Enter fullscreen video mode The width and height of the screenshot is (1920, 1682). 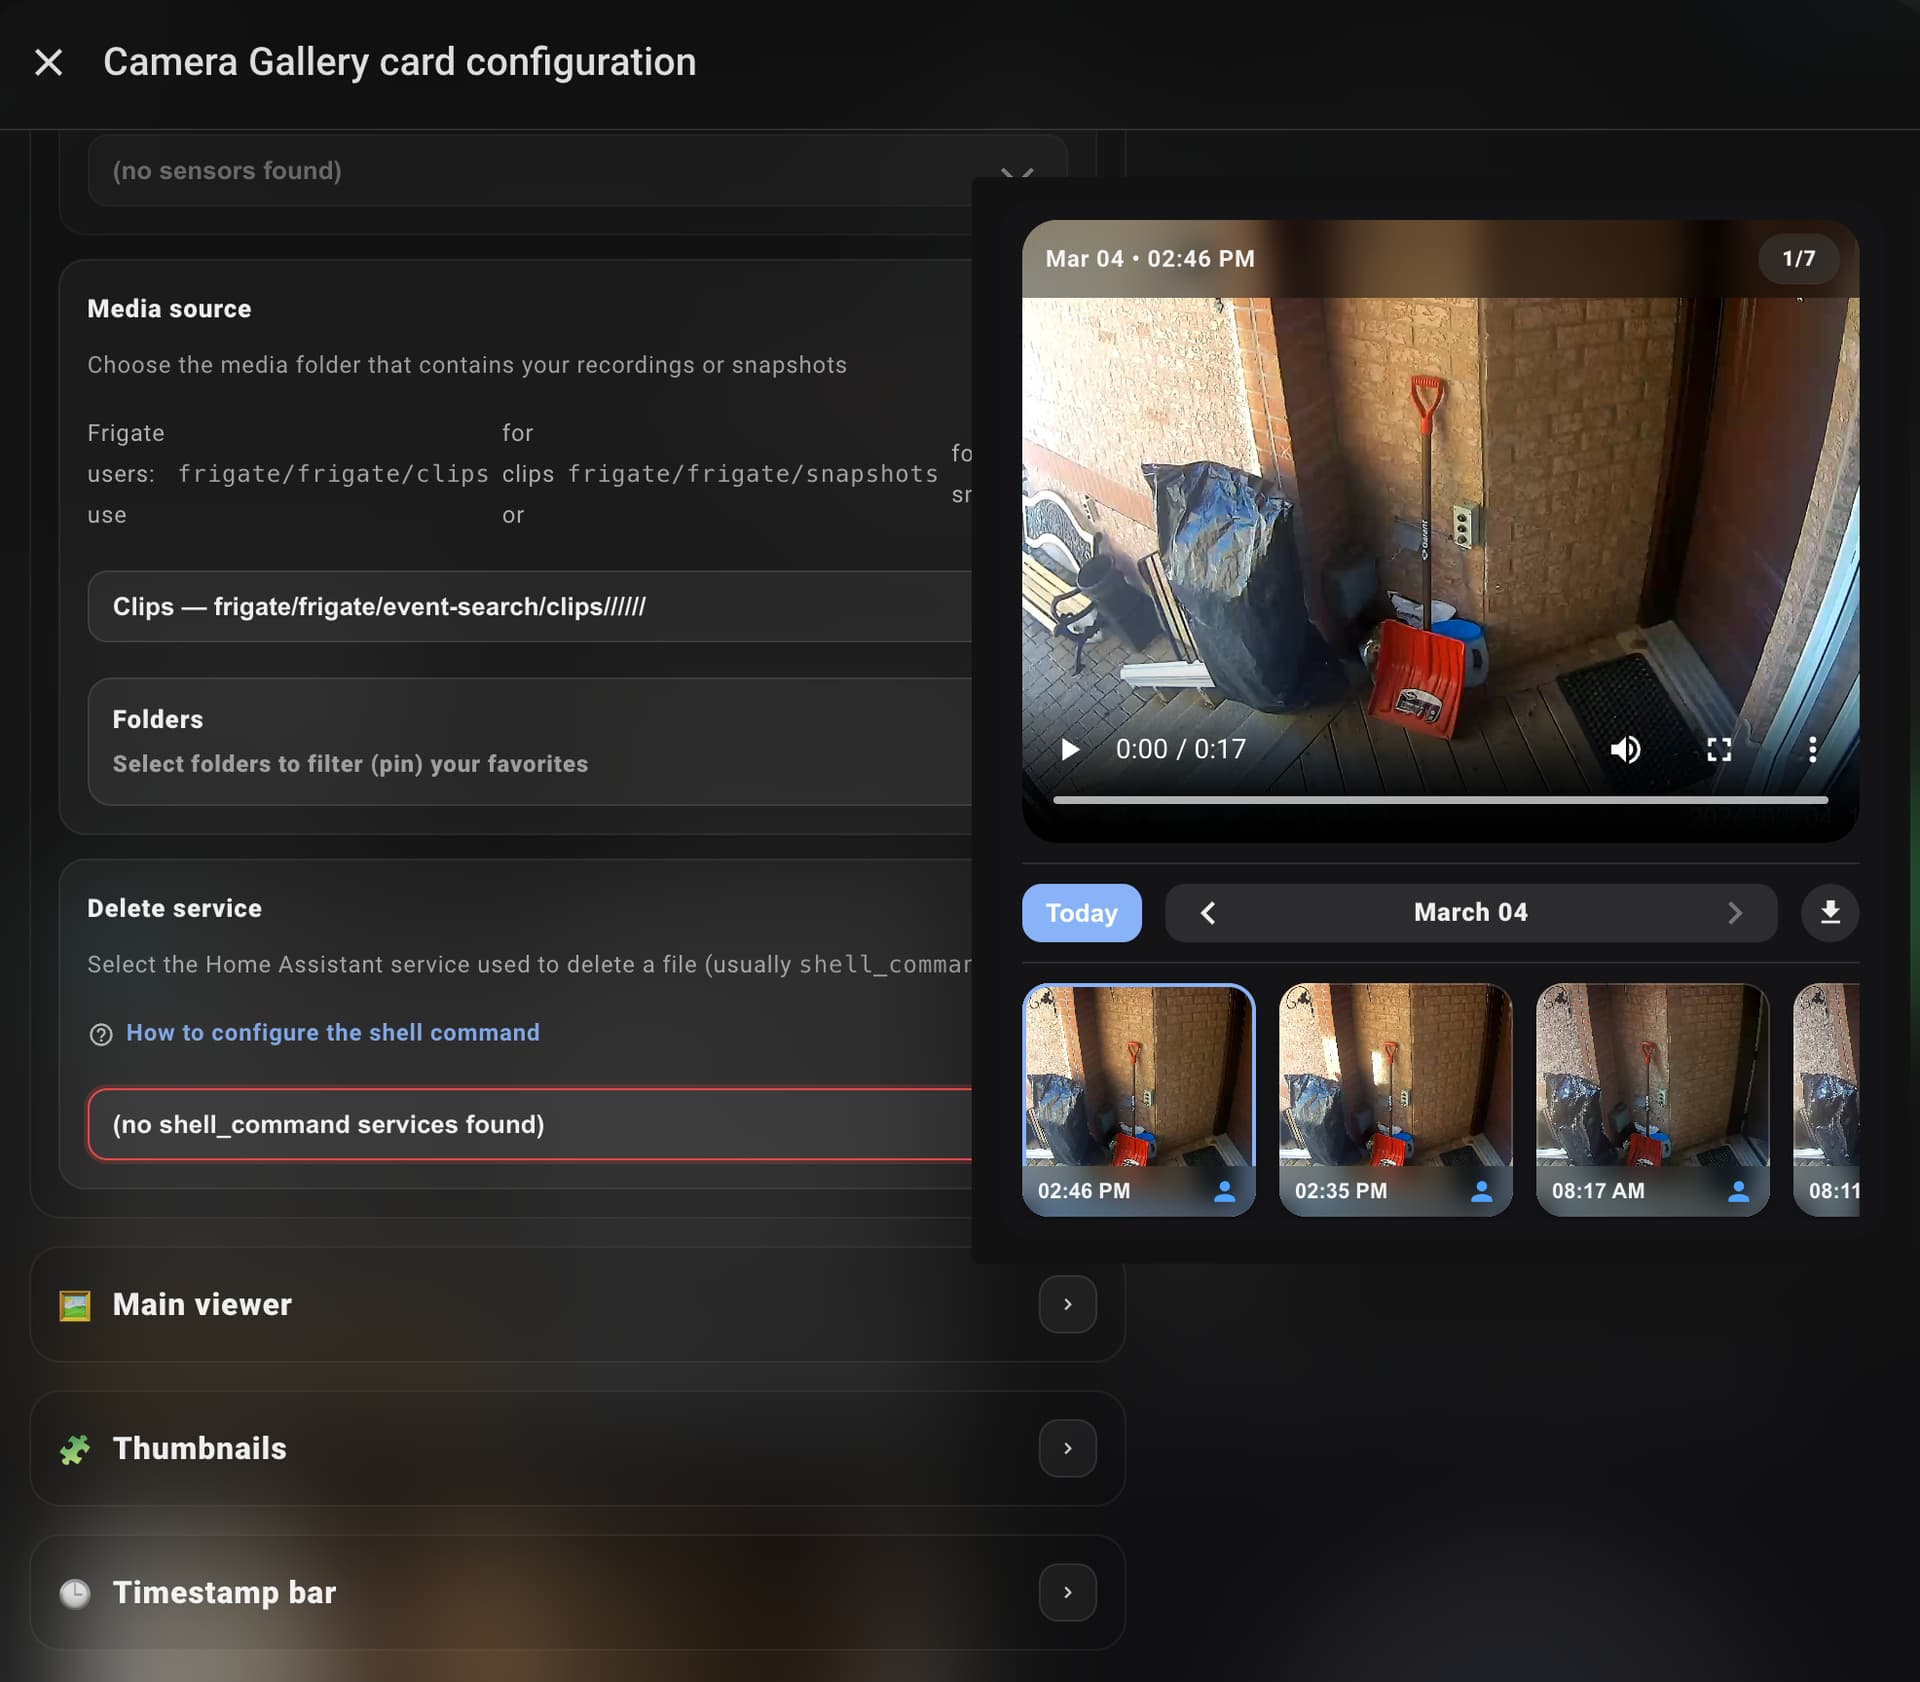(1718, 749)
